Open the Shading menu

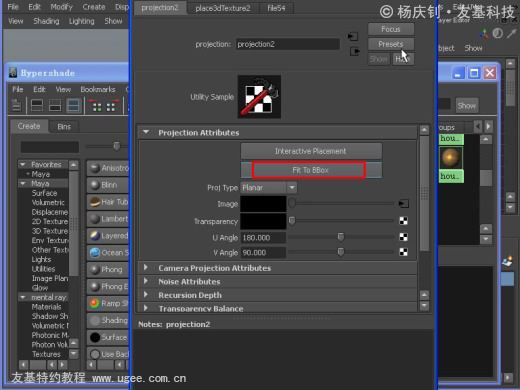(46, 21)
